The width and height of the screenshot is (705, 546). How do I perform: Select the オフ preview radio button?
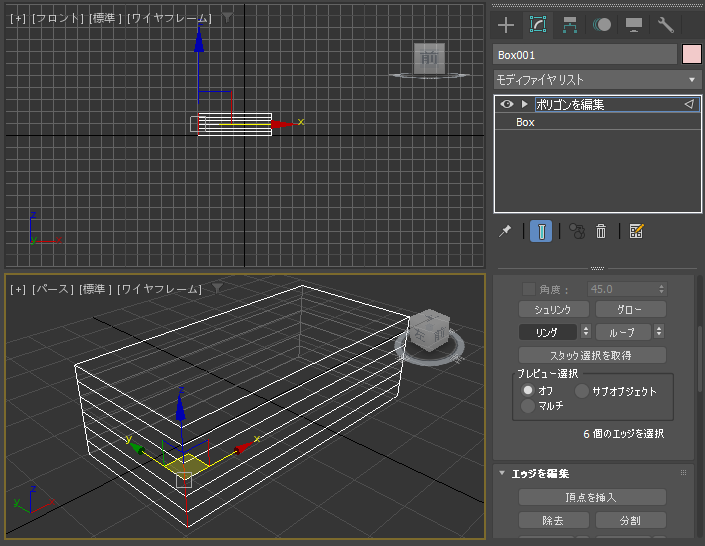tap(528, 390)
